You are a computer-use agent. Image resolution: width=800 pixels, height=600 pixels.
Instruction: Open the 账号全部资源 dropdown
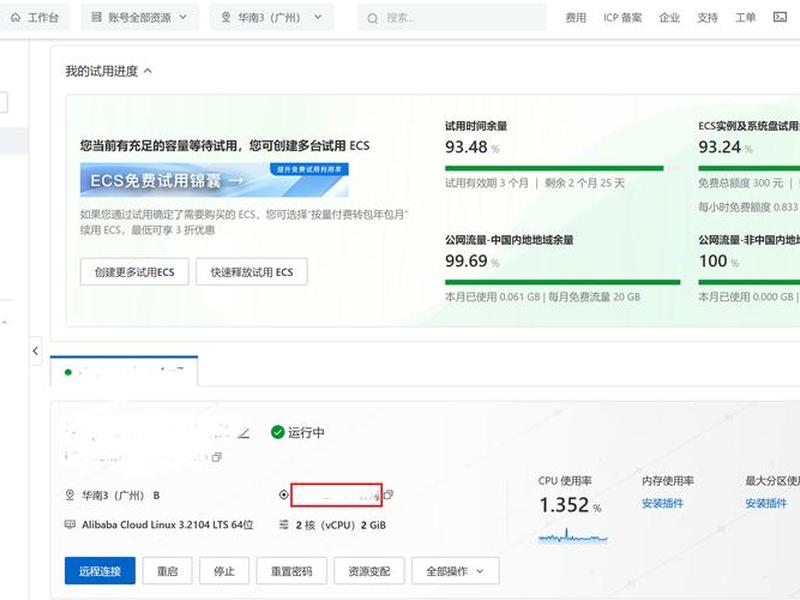click(x=139, y=17)
